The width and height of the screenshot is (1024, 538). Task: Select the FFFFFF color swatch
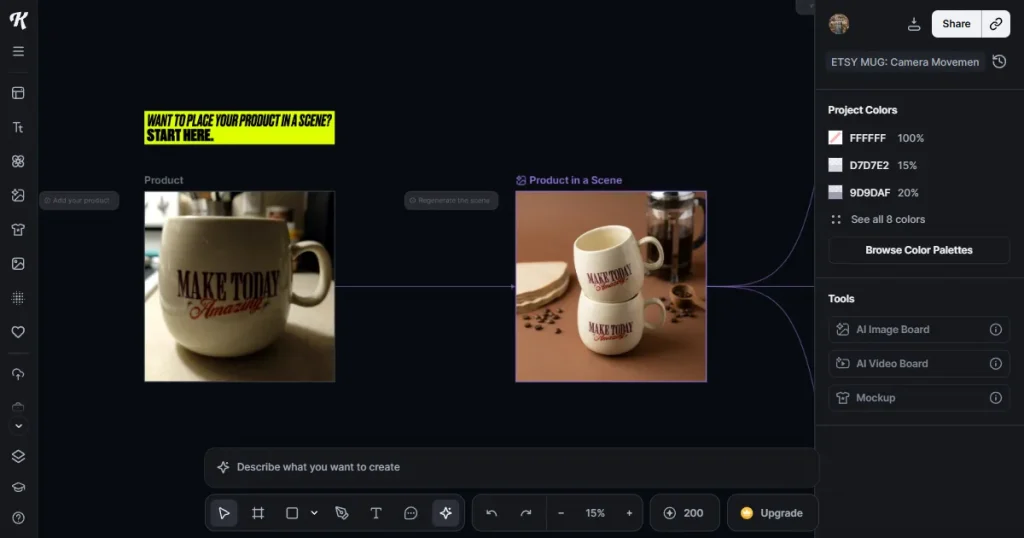point(835,138)
